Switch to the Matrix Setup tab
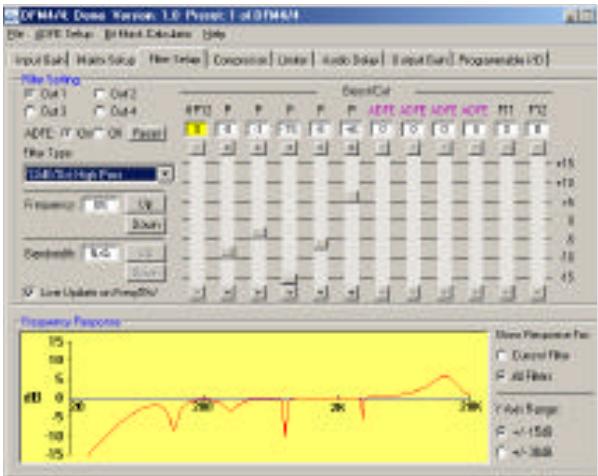The image size is (598, 476). tap(106, 60)
